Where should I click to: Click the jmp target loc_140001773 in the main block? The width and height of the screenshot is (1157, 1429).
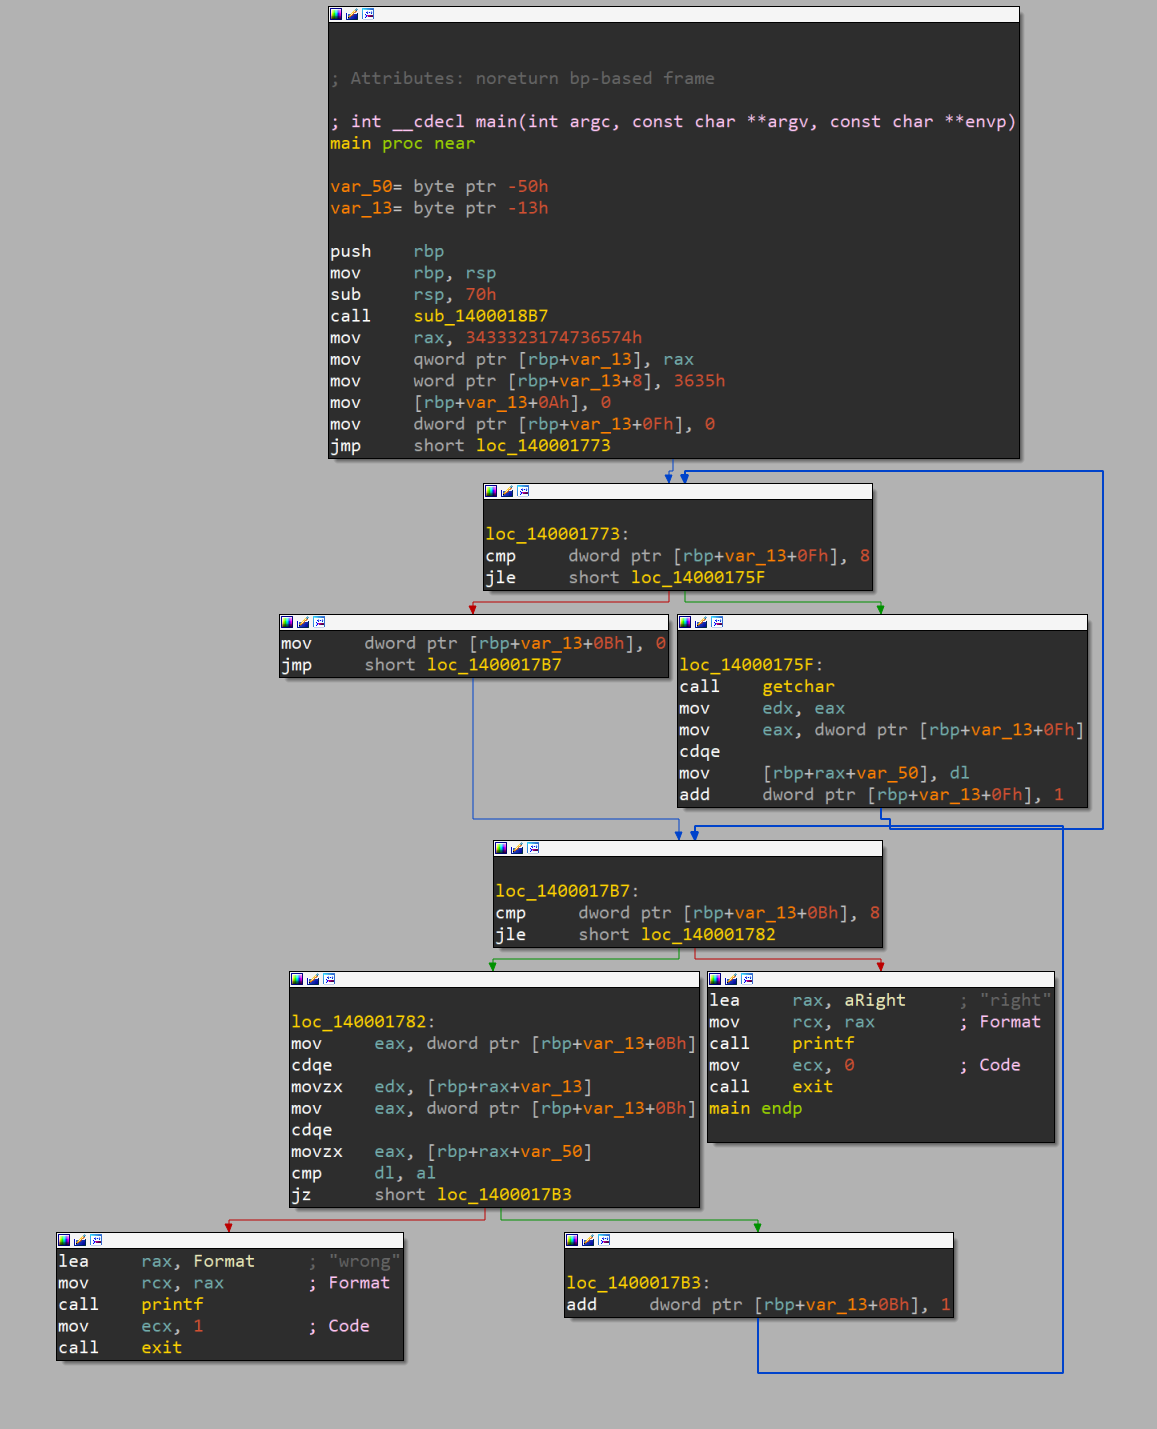coord(542,446)
